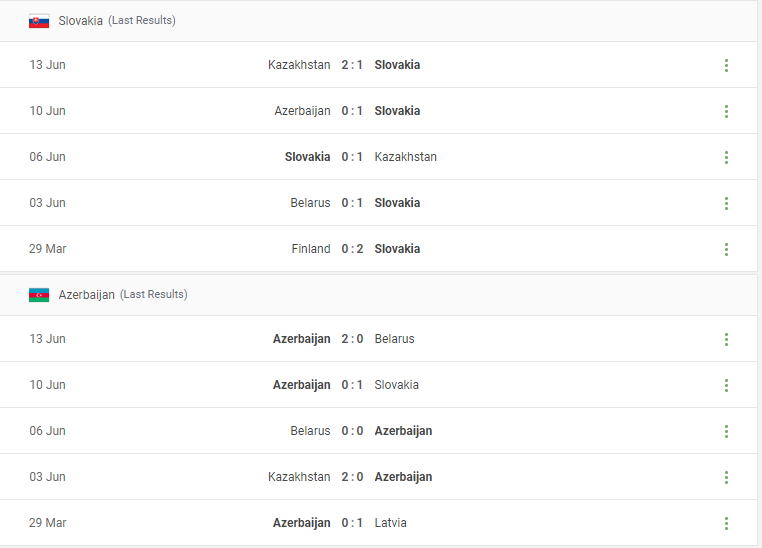Screen dimensions: 762x548
Task: Open kebab menu for Belarus 0:1 Slovakia
Action: click(x=726, y=203)
